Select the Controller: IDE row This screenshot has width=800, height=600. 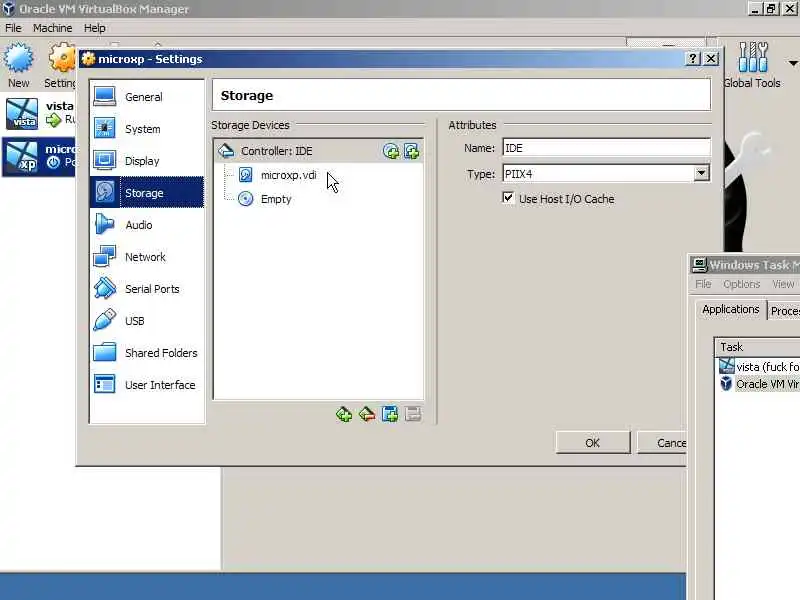pos(318,151)
